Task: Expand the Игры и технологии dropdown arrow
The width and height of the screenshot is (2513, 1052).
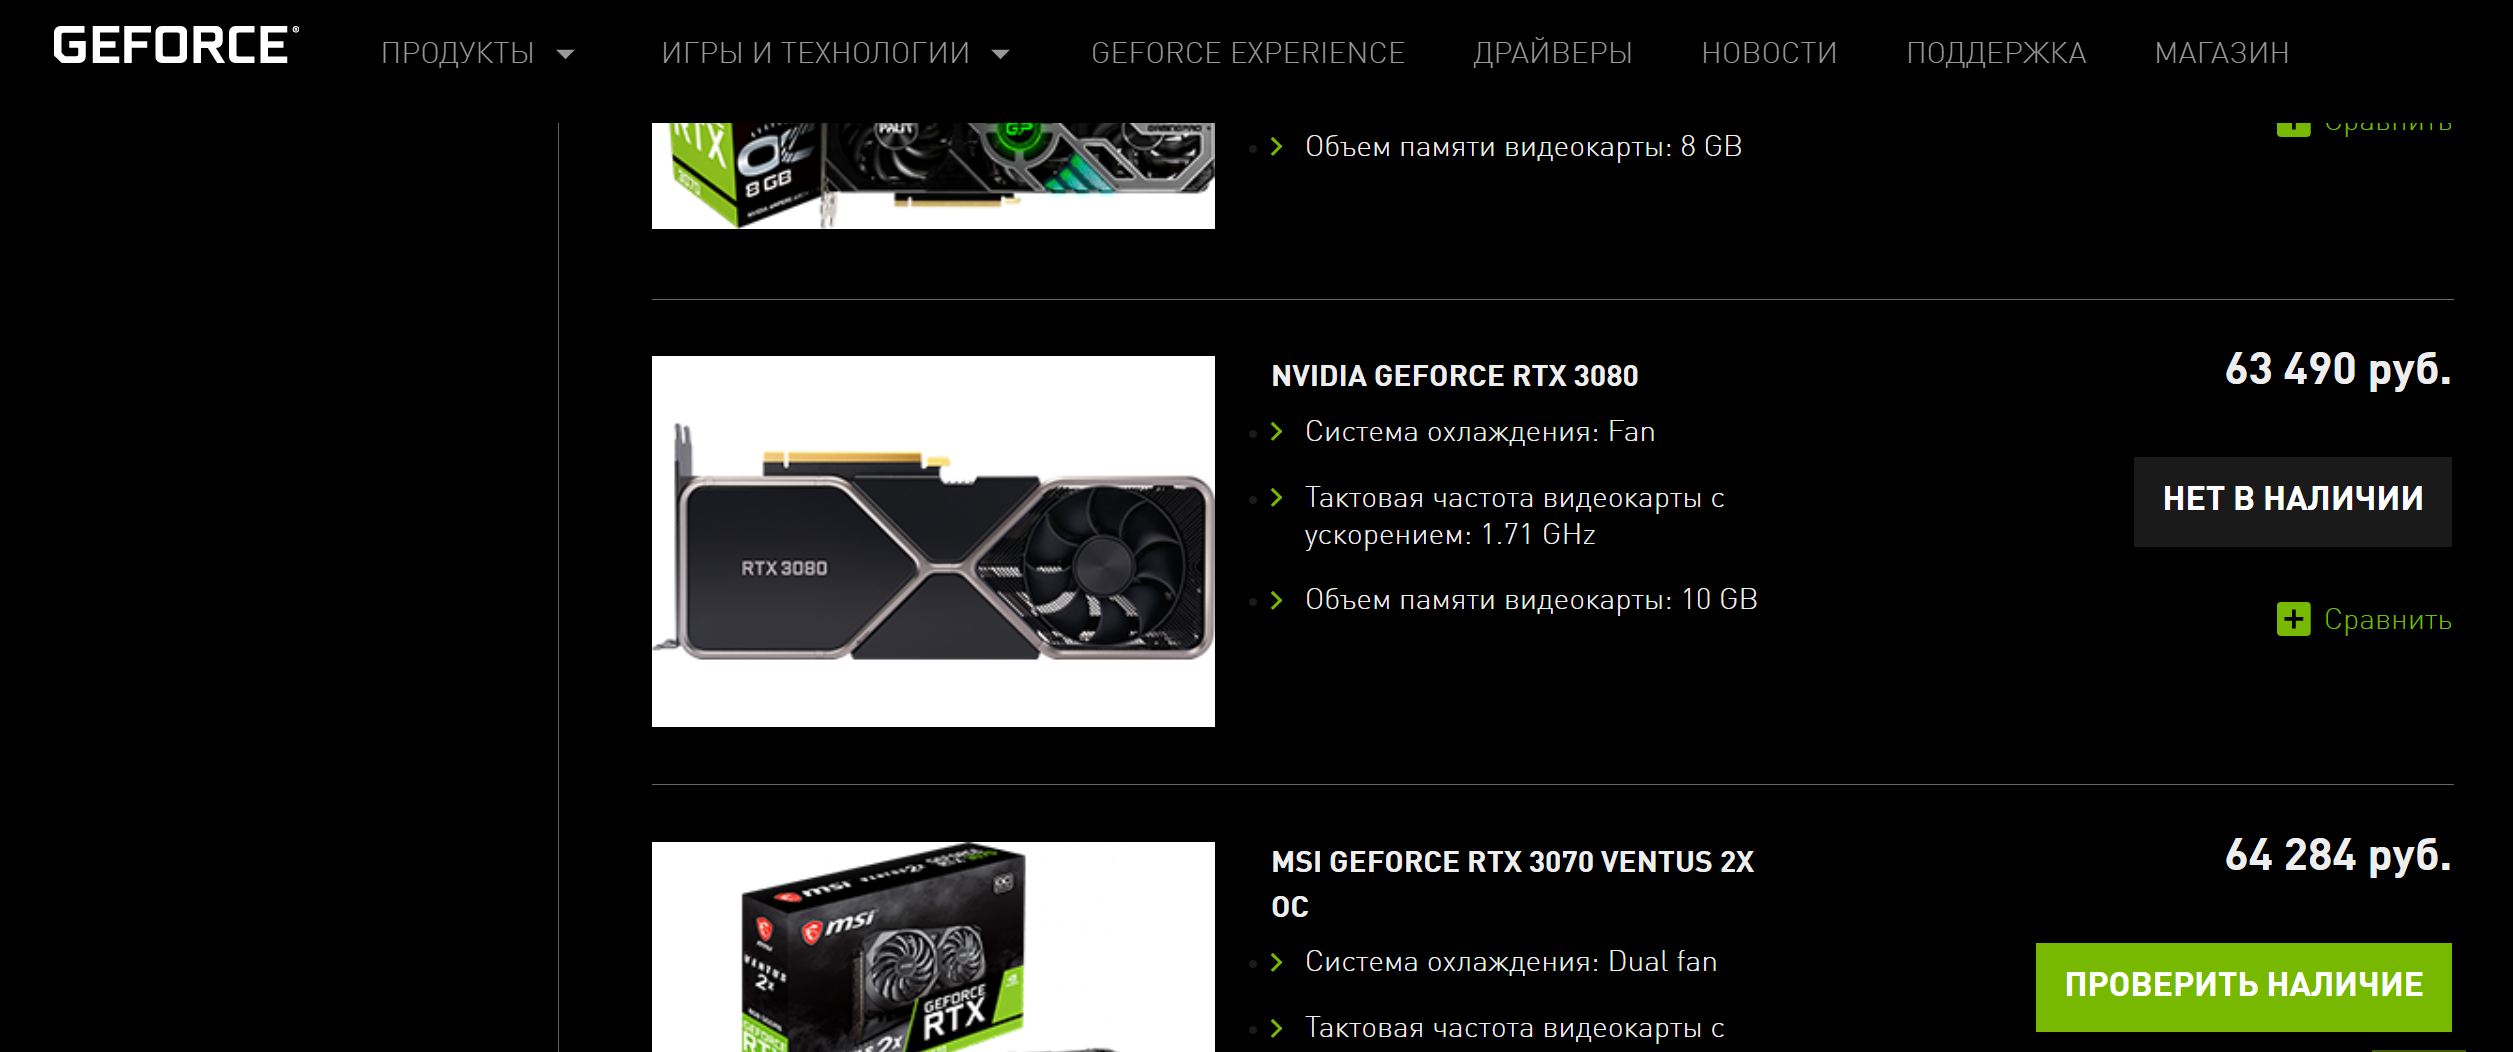Action: point(1000,54)
